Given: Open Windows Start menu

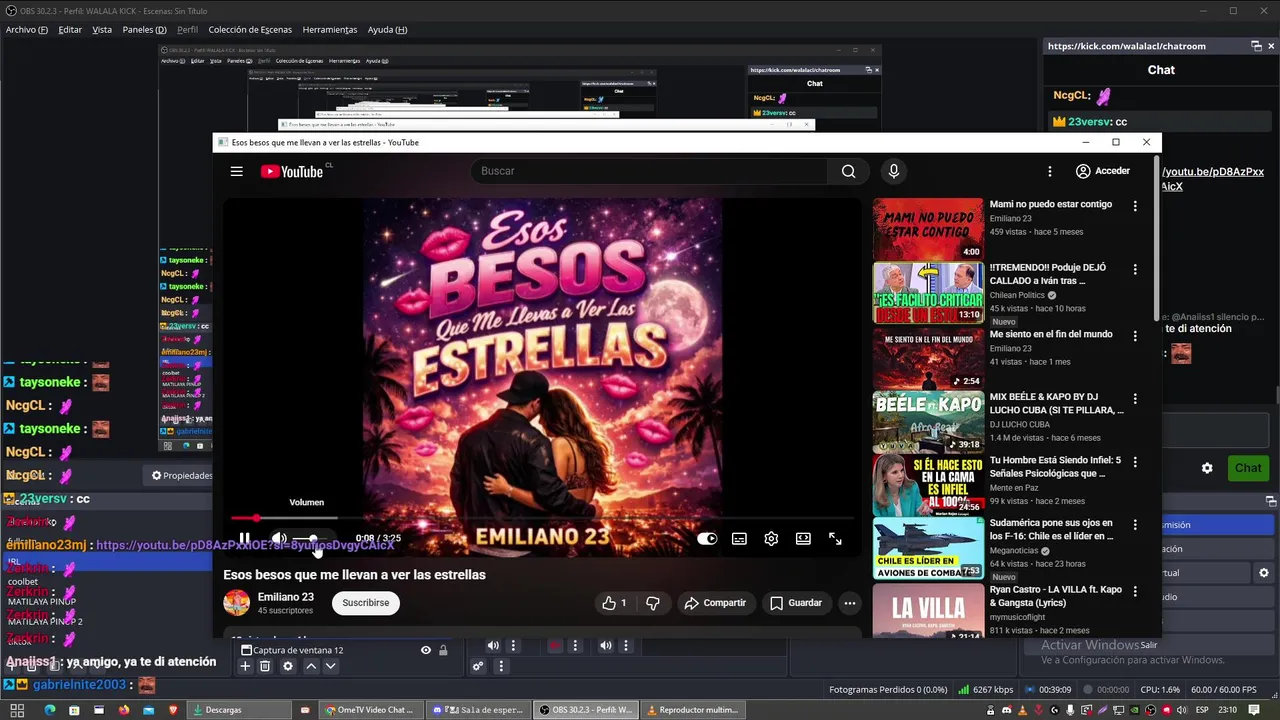Looking at the screenshot, I should point(17,710).
